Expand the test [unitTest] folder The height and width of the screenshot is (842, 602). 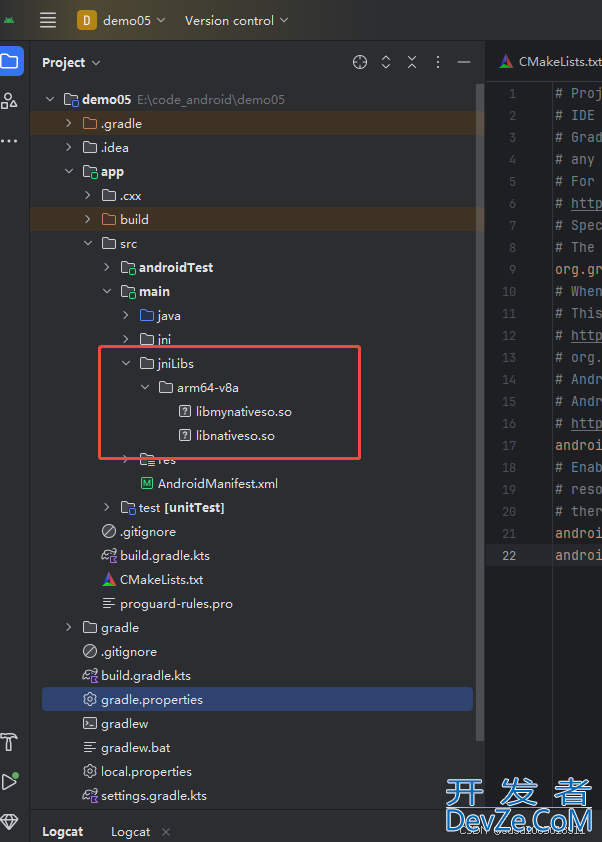click(107, 507)
